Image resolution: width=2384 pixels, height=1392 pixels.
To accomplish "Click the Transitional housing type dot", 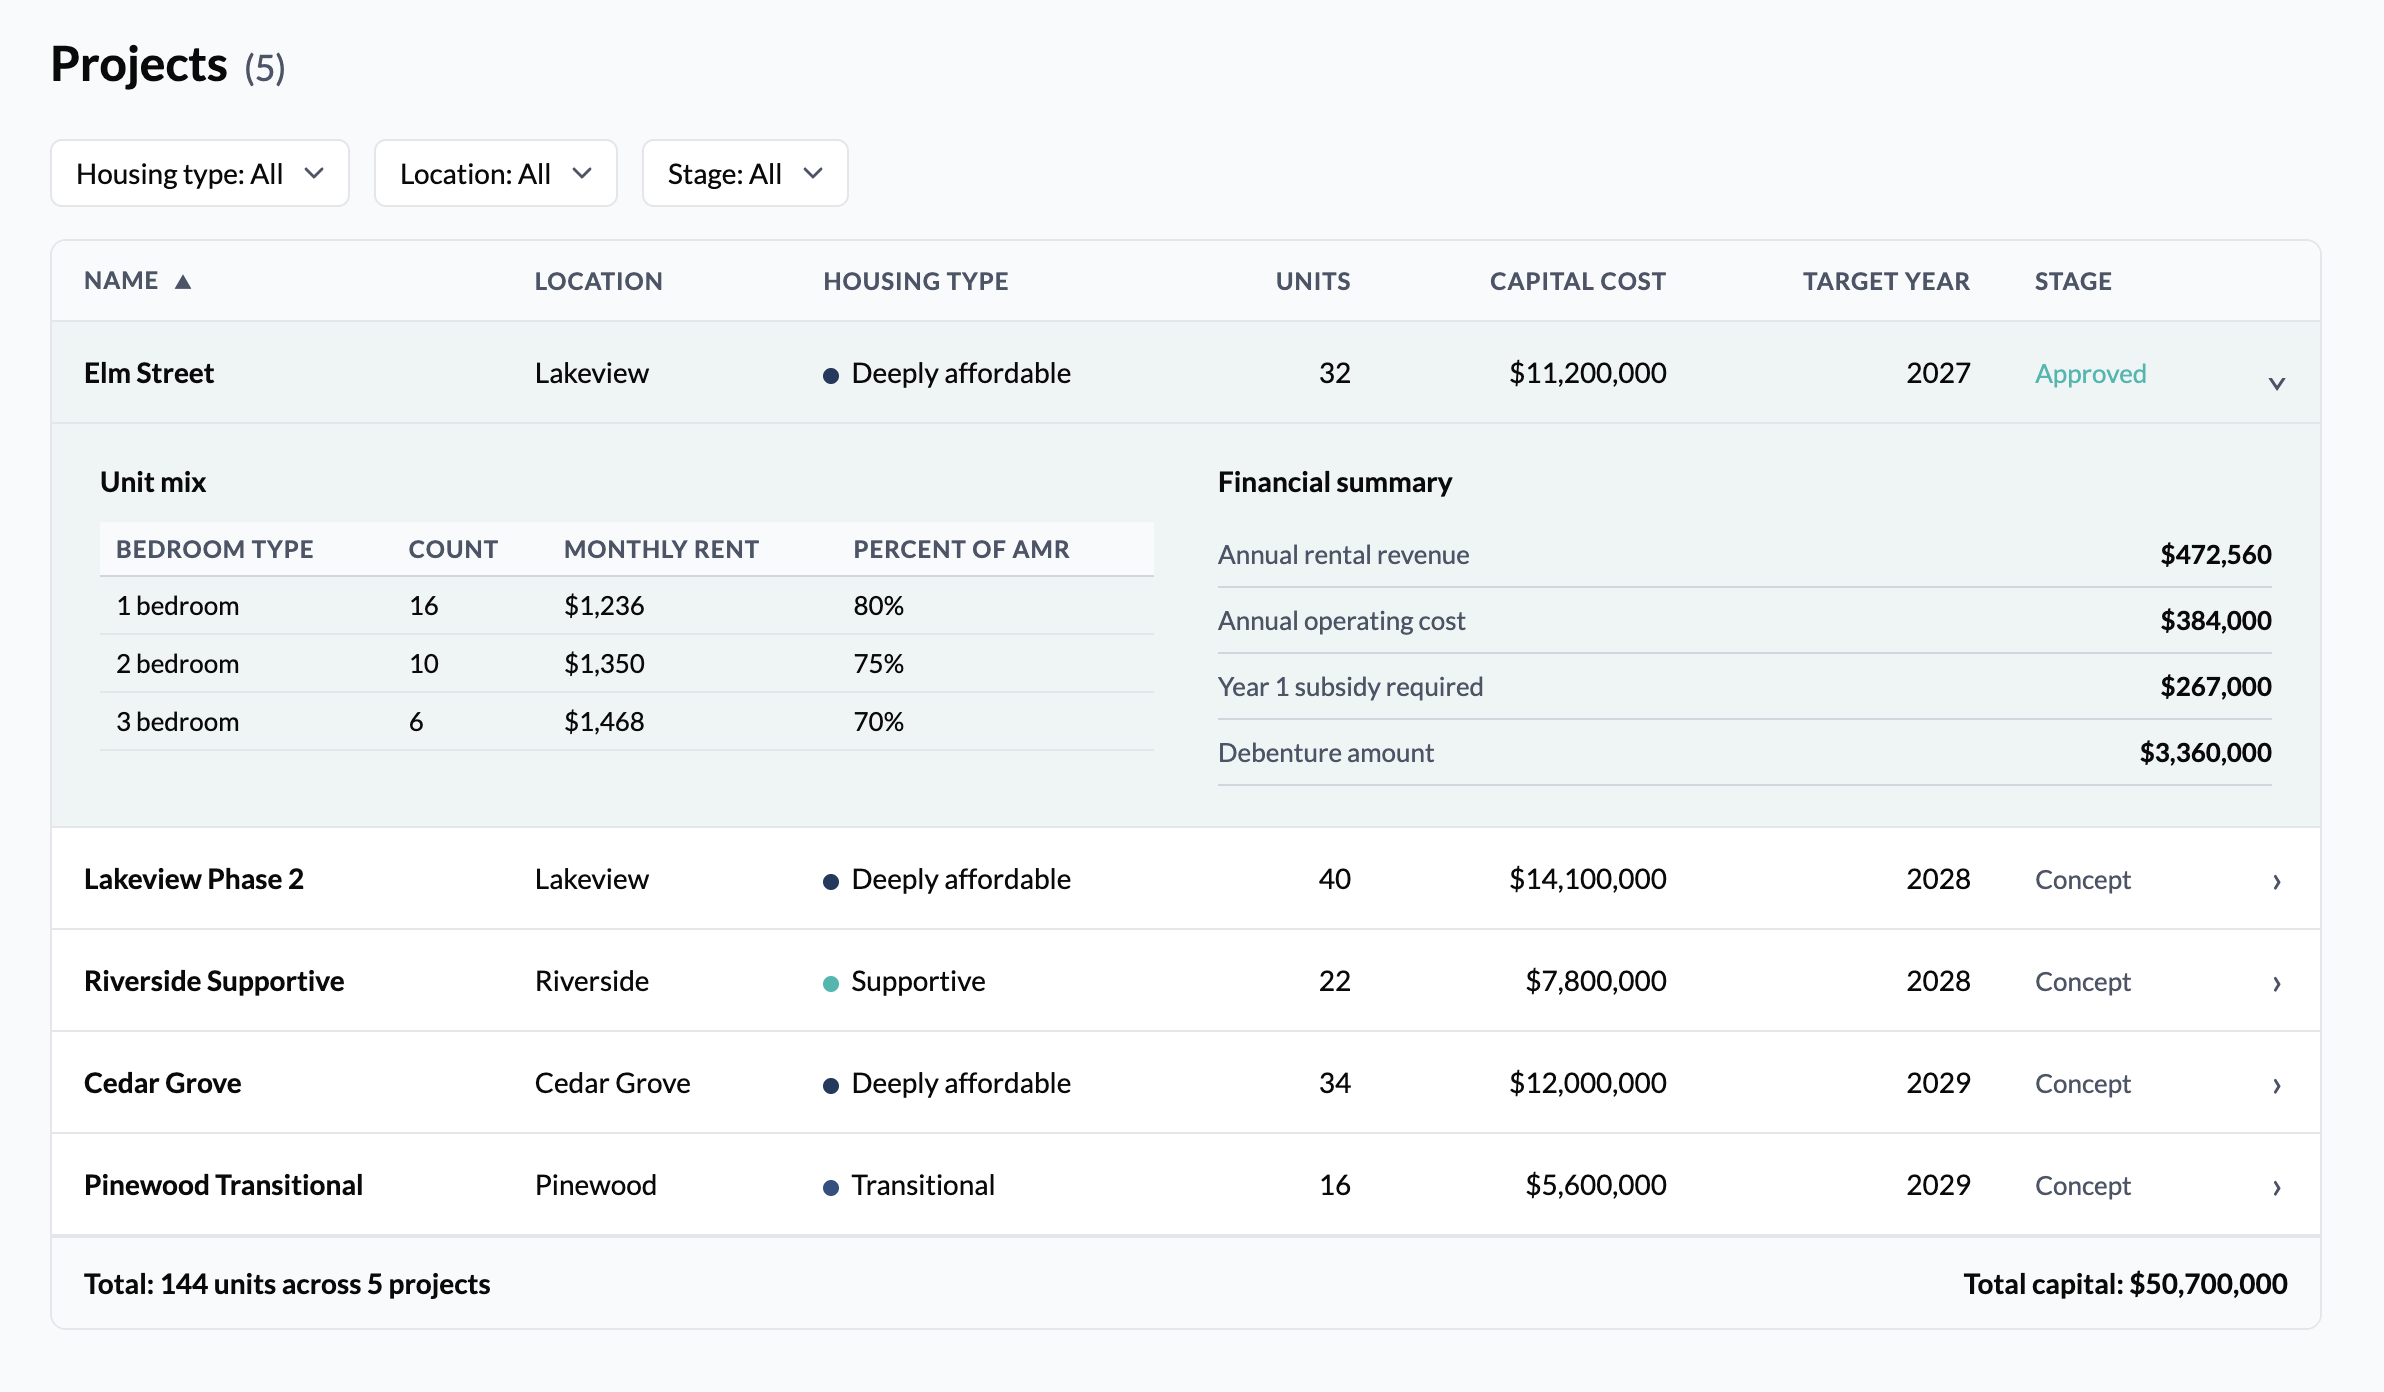I will [830, 1187].
